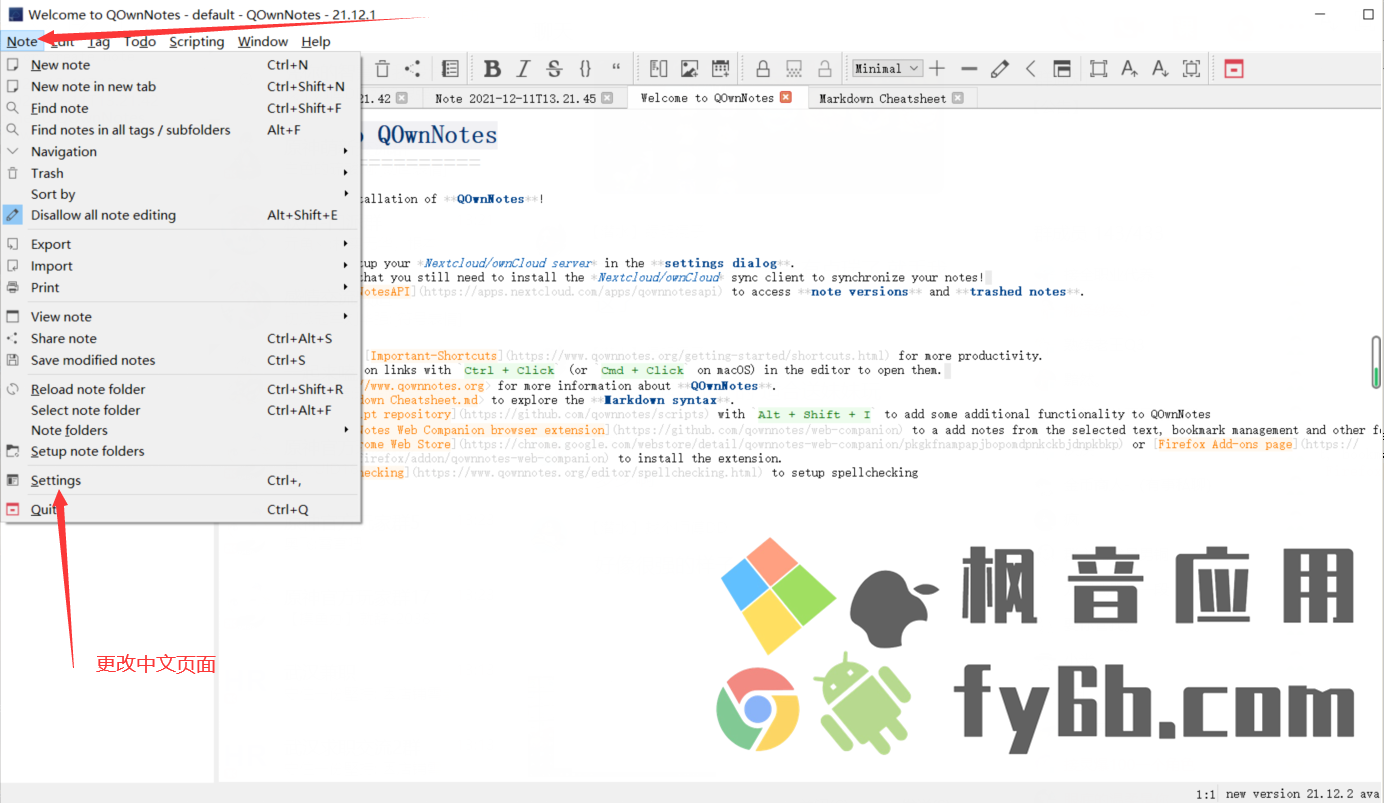Insert block quote with the quote icon
1384x803 pixels.
tap(616, 69)
